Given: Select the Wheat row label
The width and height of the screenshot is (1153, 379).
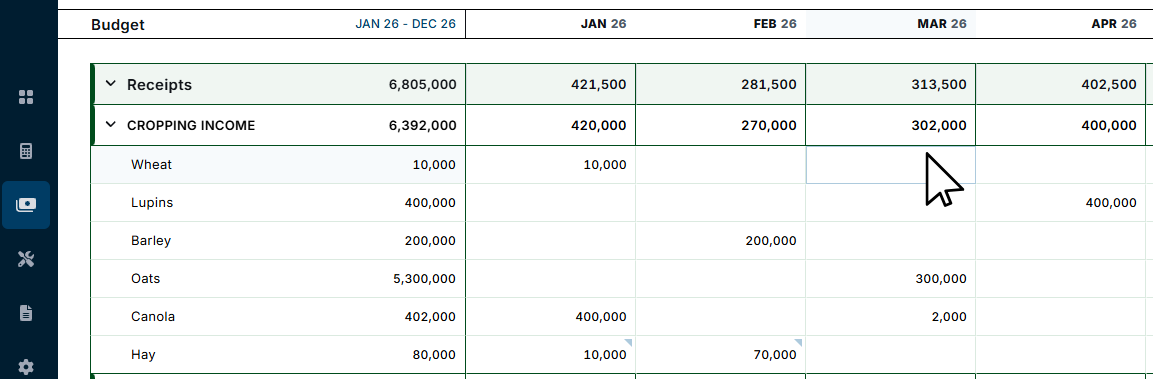Looking at the screenshot, I should click(151, 164).
